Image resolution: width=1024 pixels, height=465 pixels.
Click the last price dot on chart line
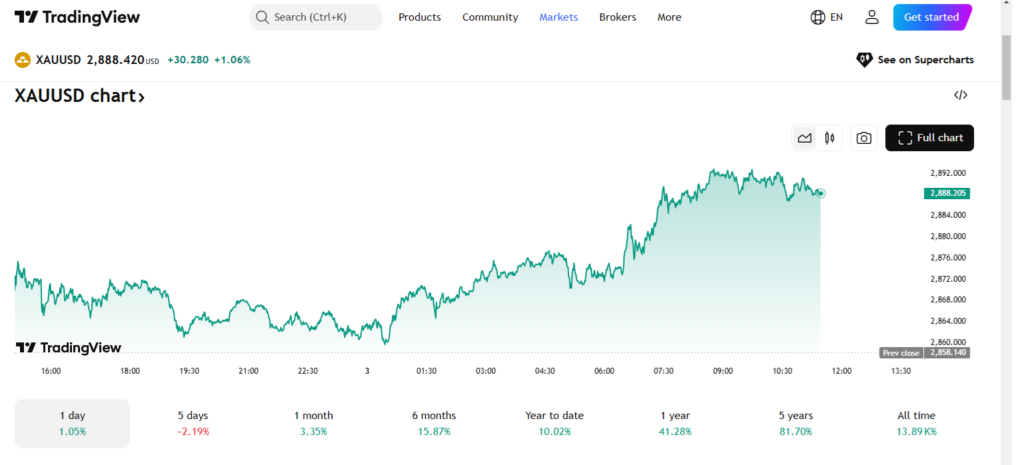[821, 193]
